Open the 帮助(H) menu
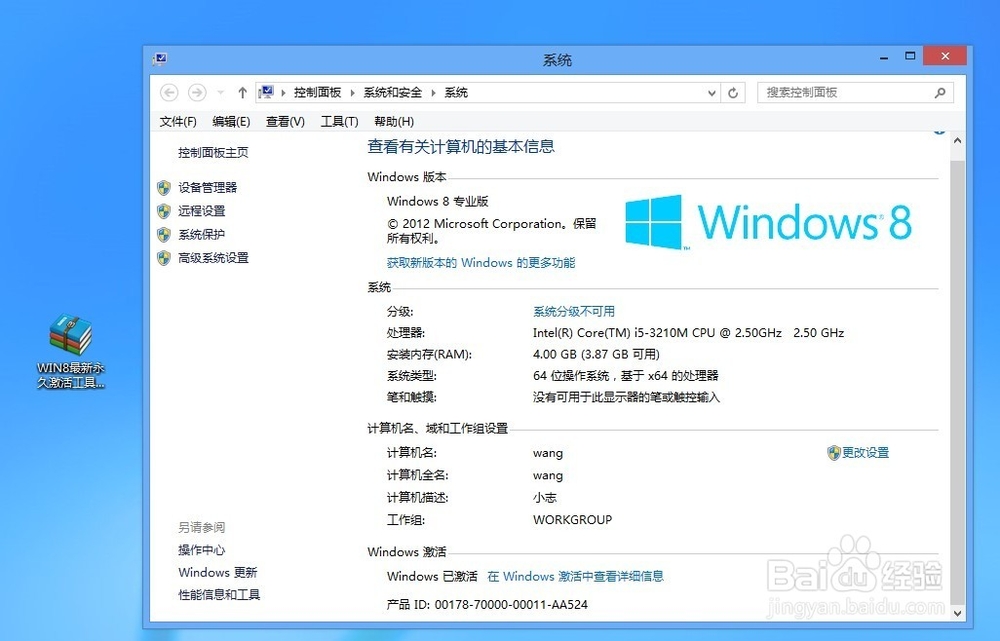 [394, 121]
